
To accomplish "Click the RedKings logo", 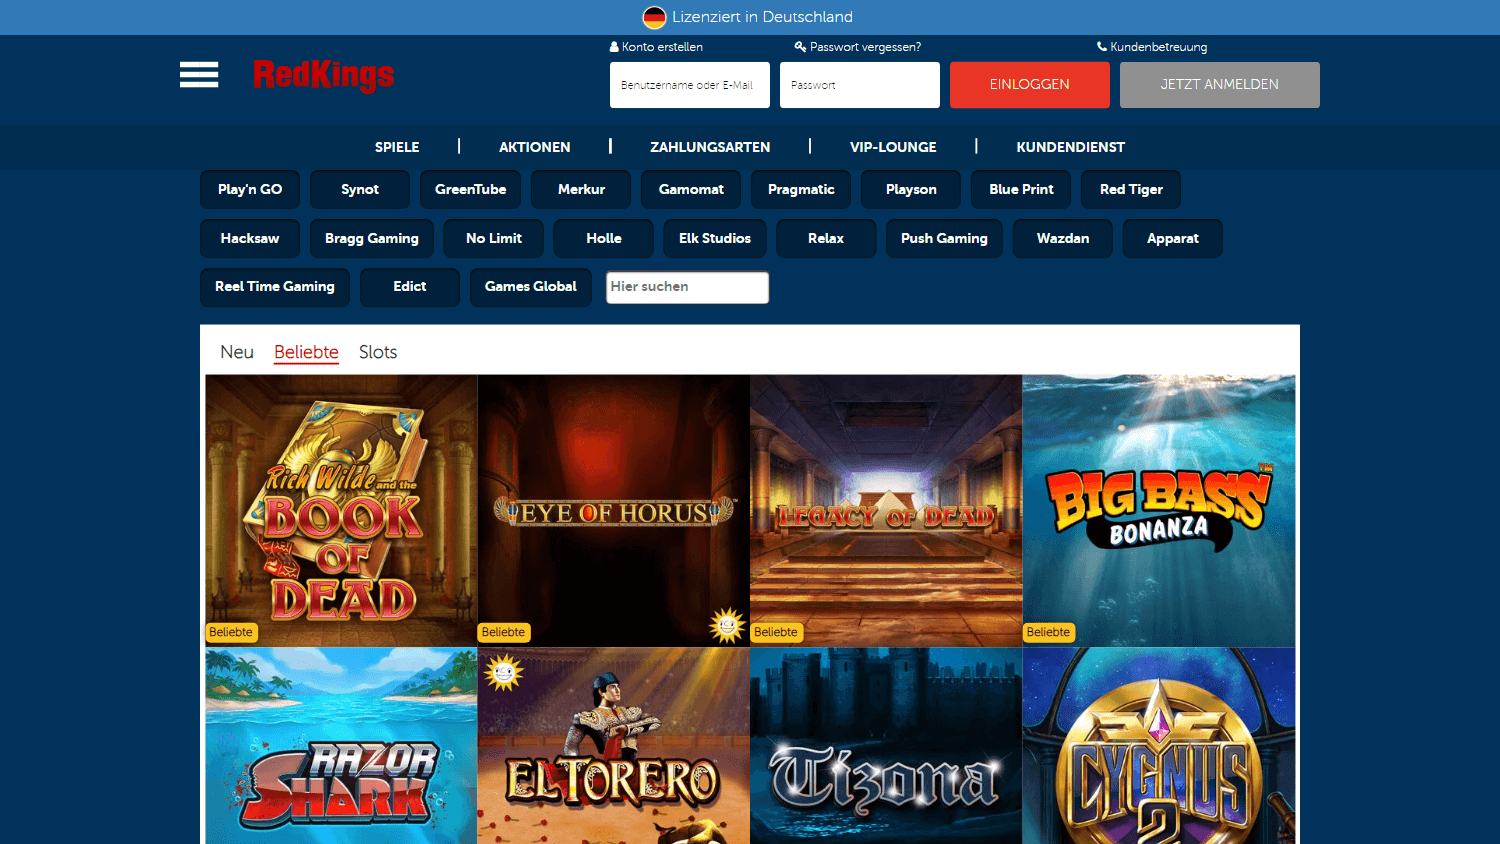I will point(323,75).
